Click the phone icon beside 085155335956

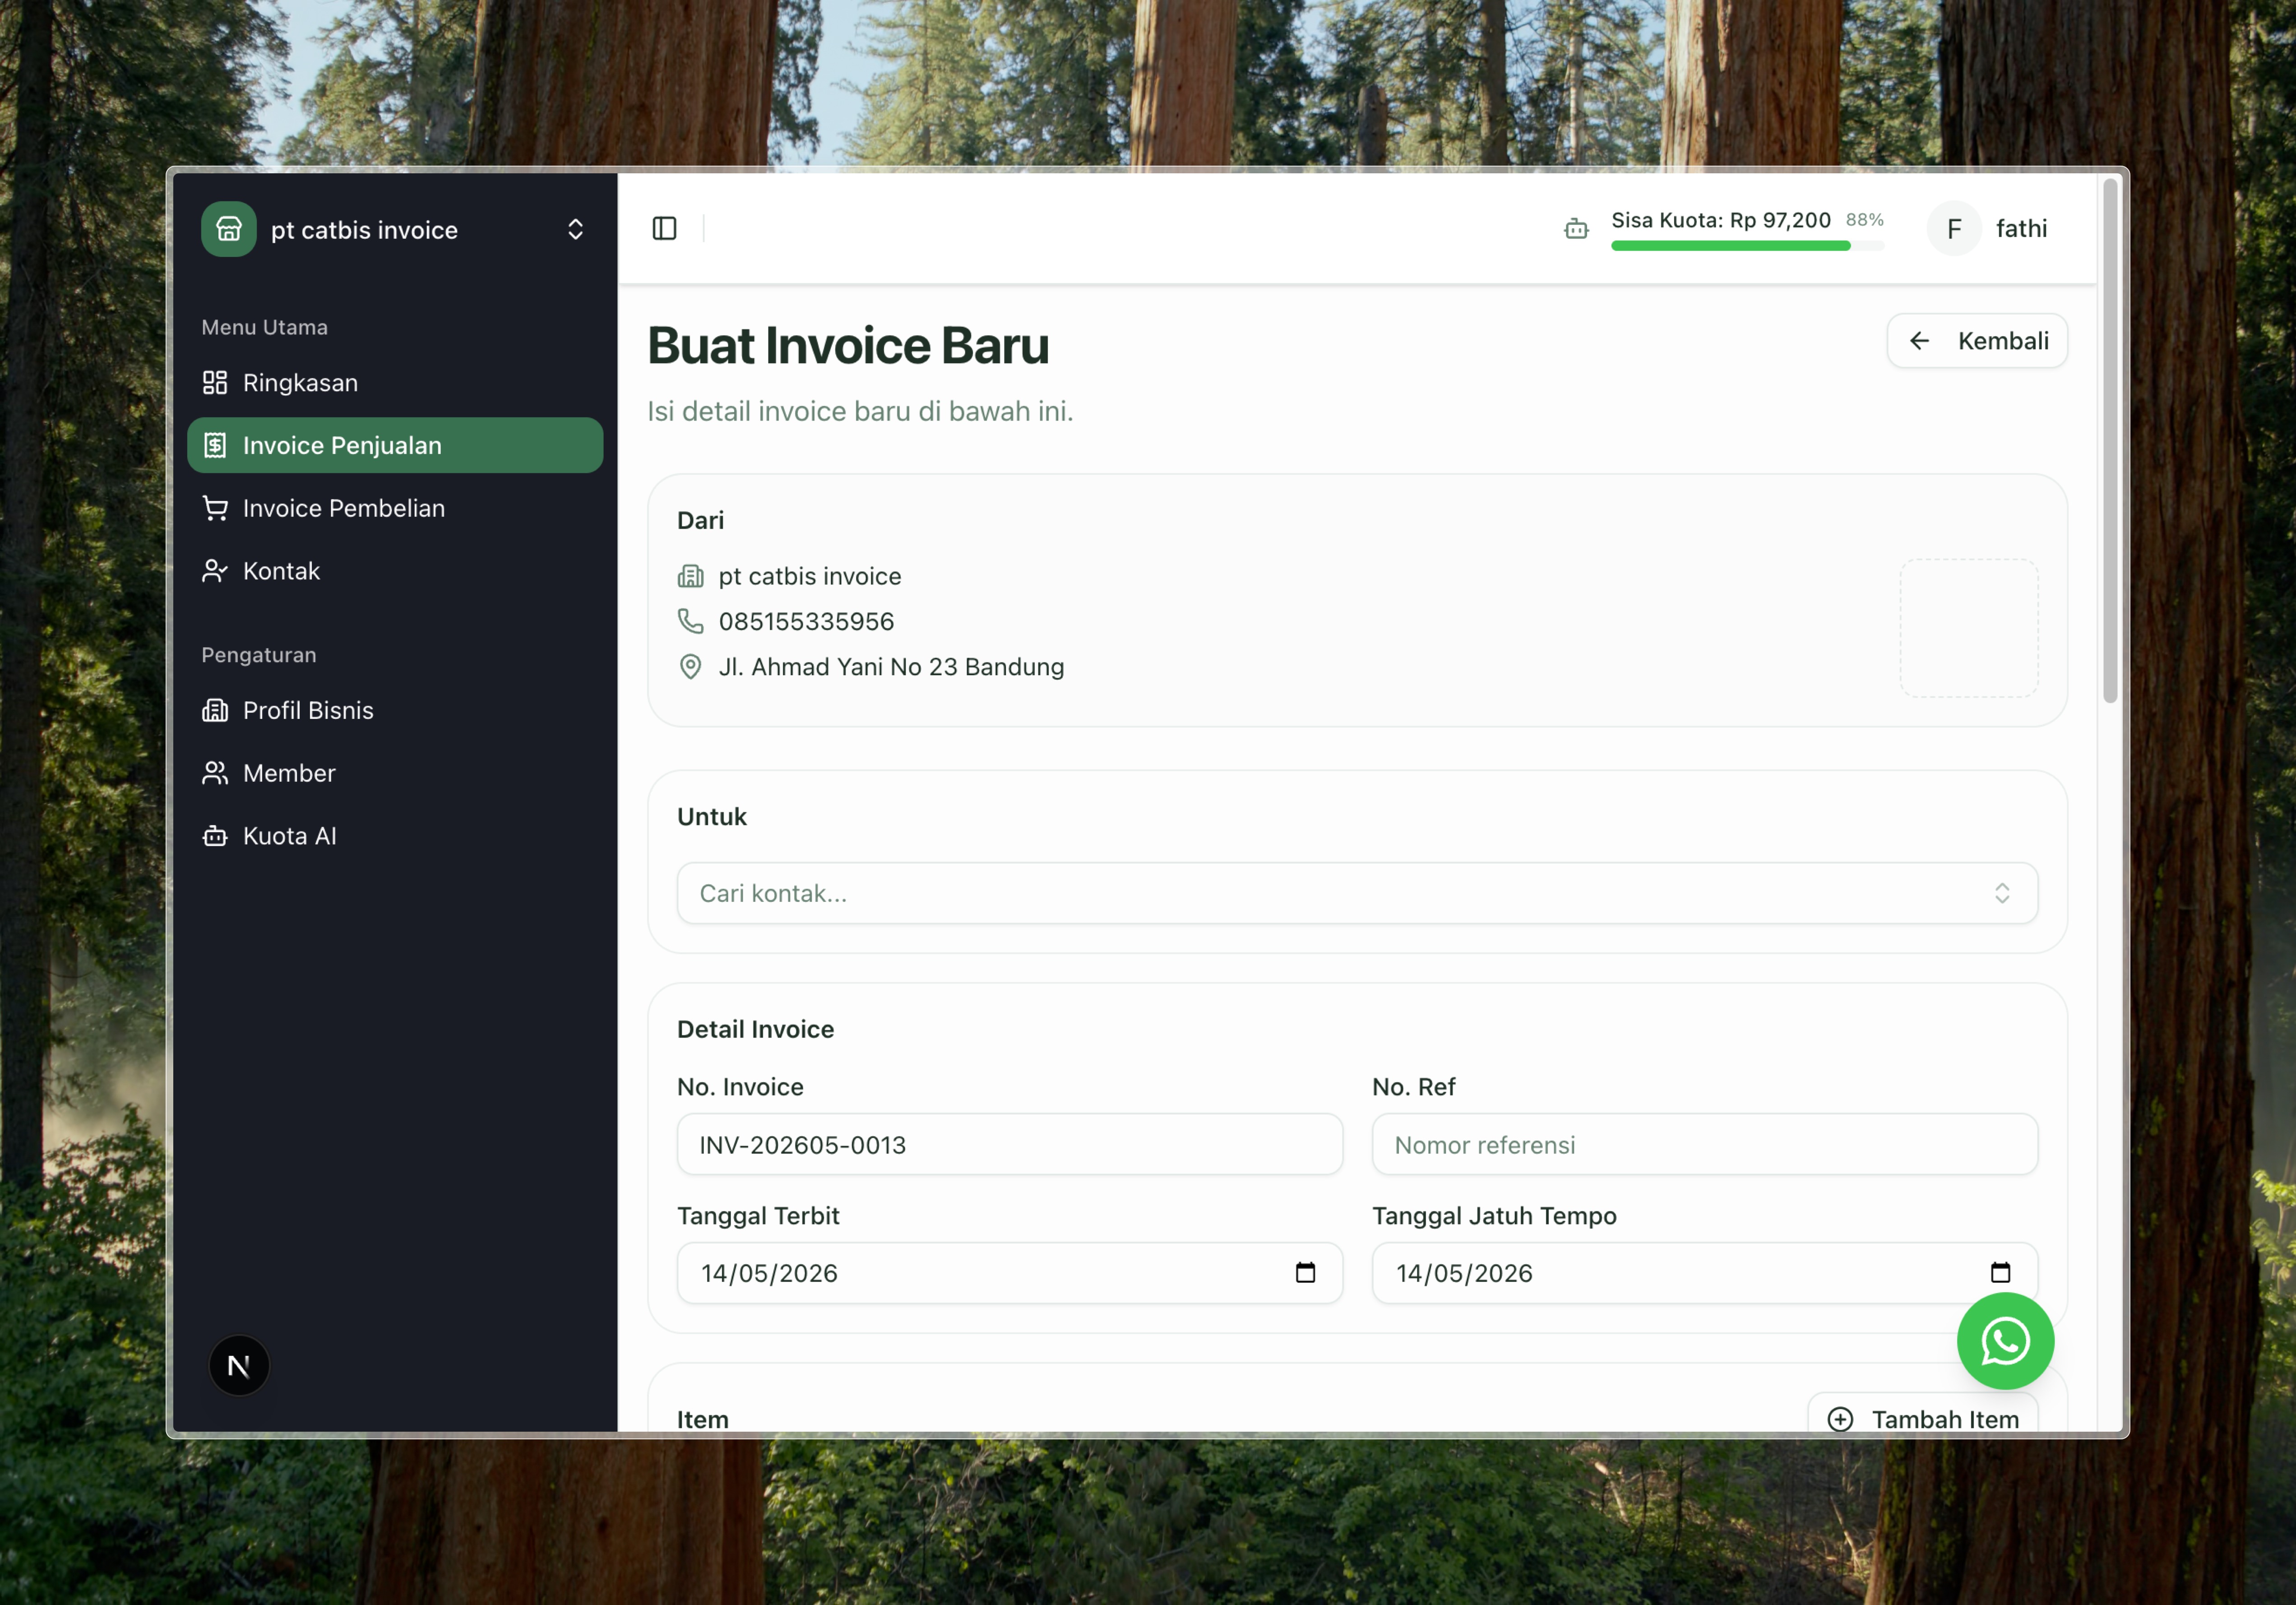[690, 621]
